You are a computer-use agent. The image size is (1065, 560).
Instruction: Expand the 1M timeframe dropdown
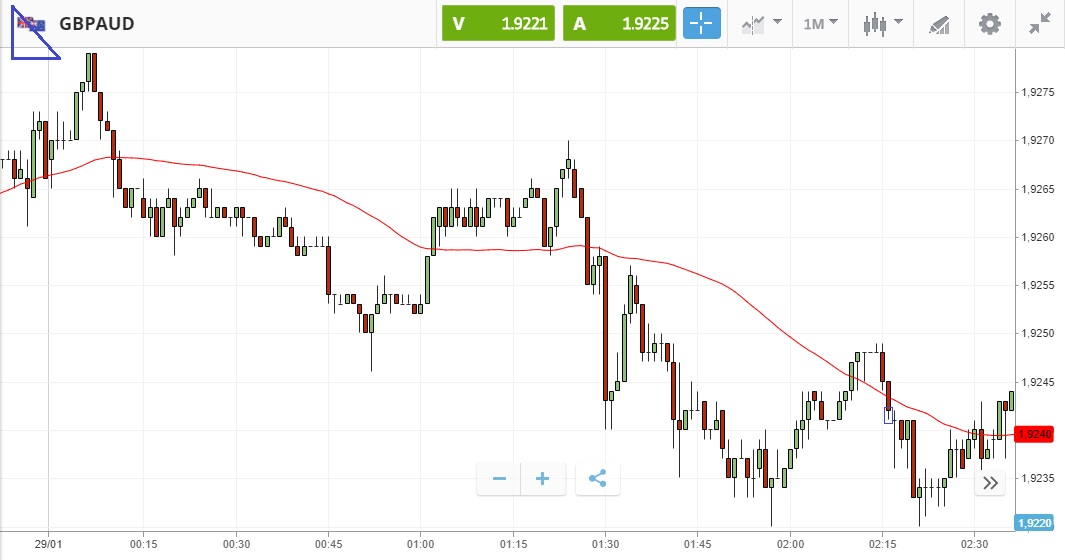click(820, 23)
